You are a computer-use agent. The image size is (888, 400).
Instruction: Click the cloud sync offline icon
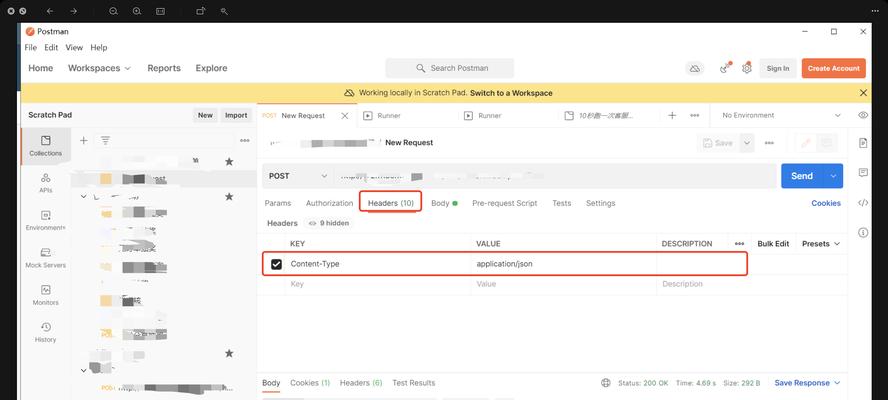pos(694,69)
